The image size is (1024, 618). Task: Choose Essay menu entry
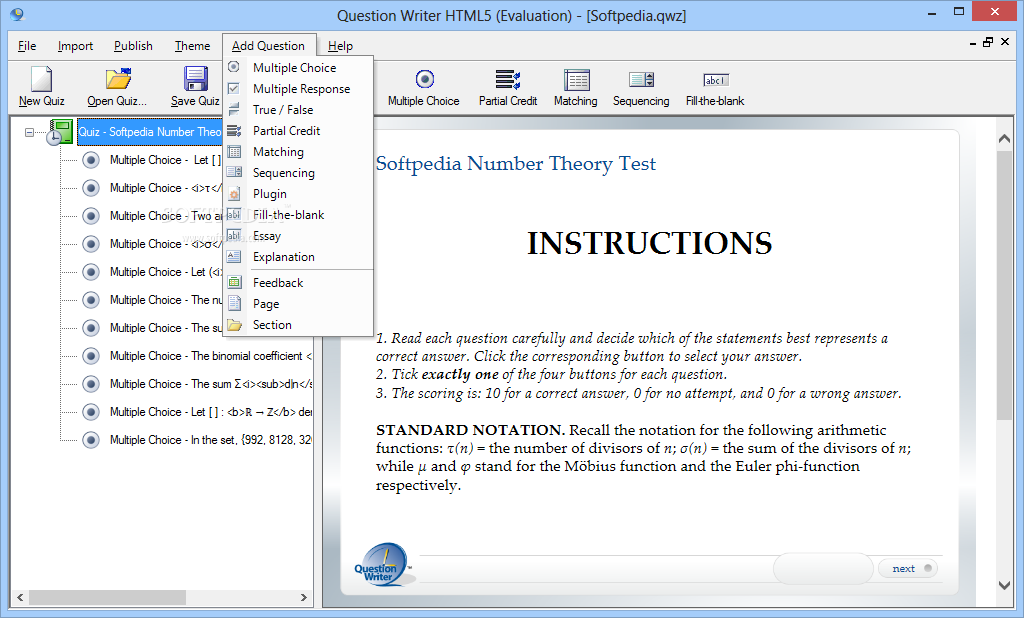[298, 236]
